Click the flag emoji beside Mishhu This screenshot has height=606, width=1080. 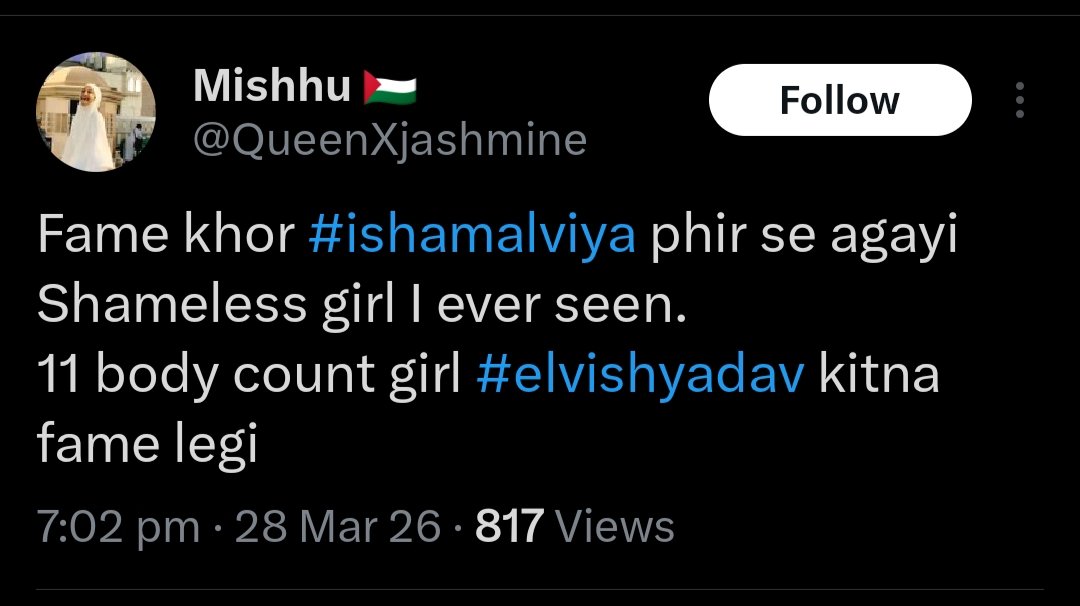390,88
